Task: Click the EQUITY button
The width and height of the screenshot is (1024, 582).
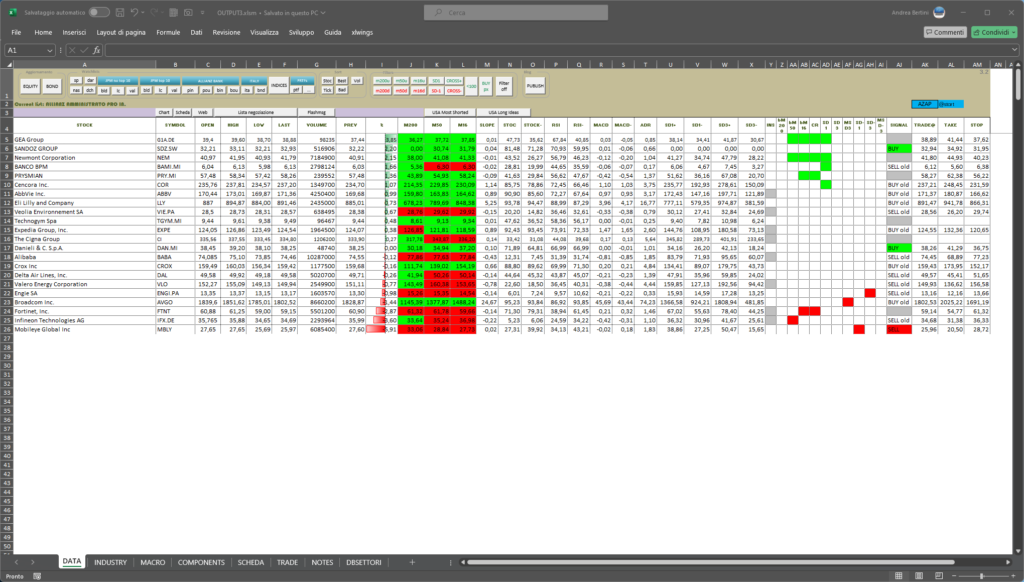Action: point(30,86)
